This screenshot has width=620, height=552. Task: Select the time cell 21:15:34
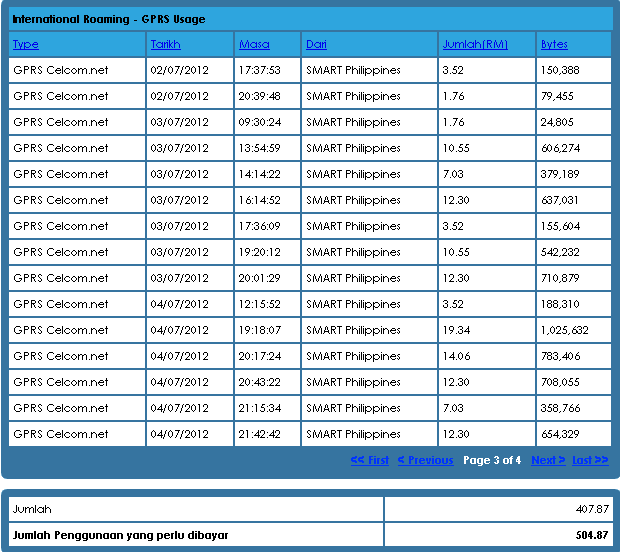[259, 408]
